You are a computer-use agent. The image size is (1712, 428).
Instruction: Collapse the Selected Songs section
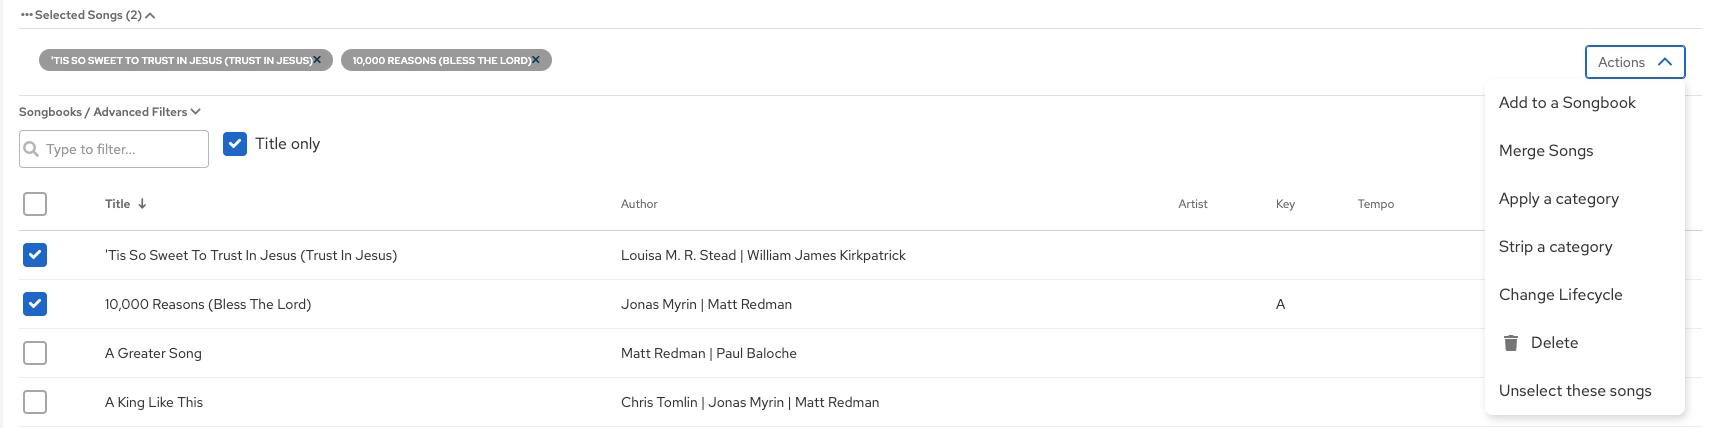150,15
